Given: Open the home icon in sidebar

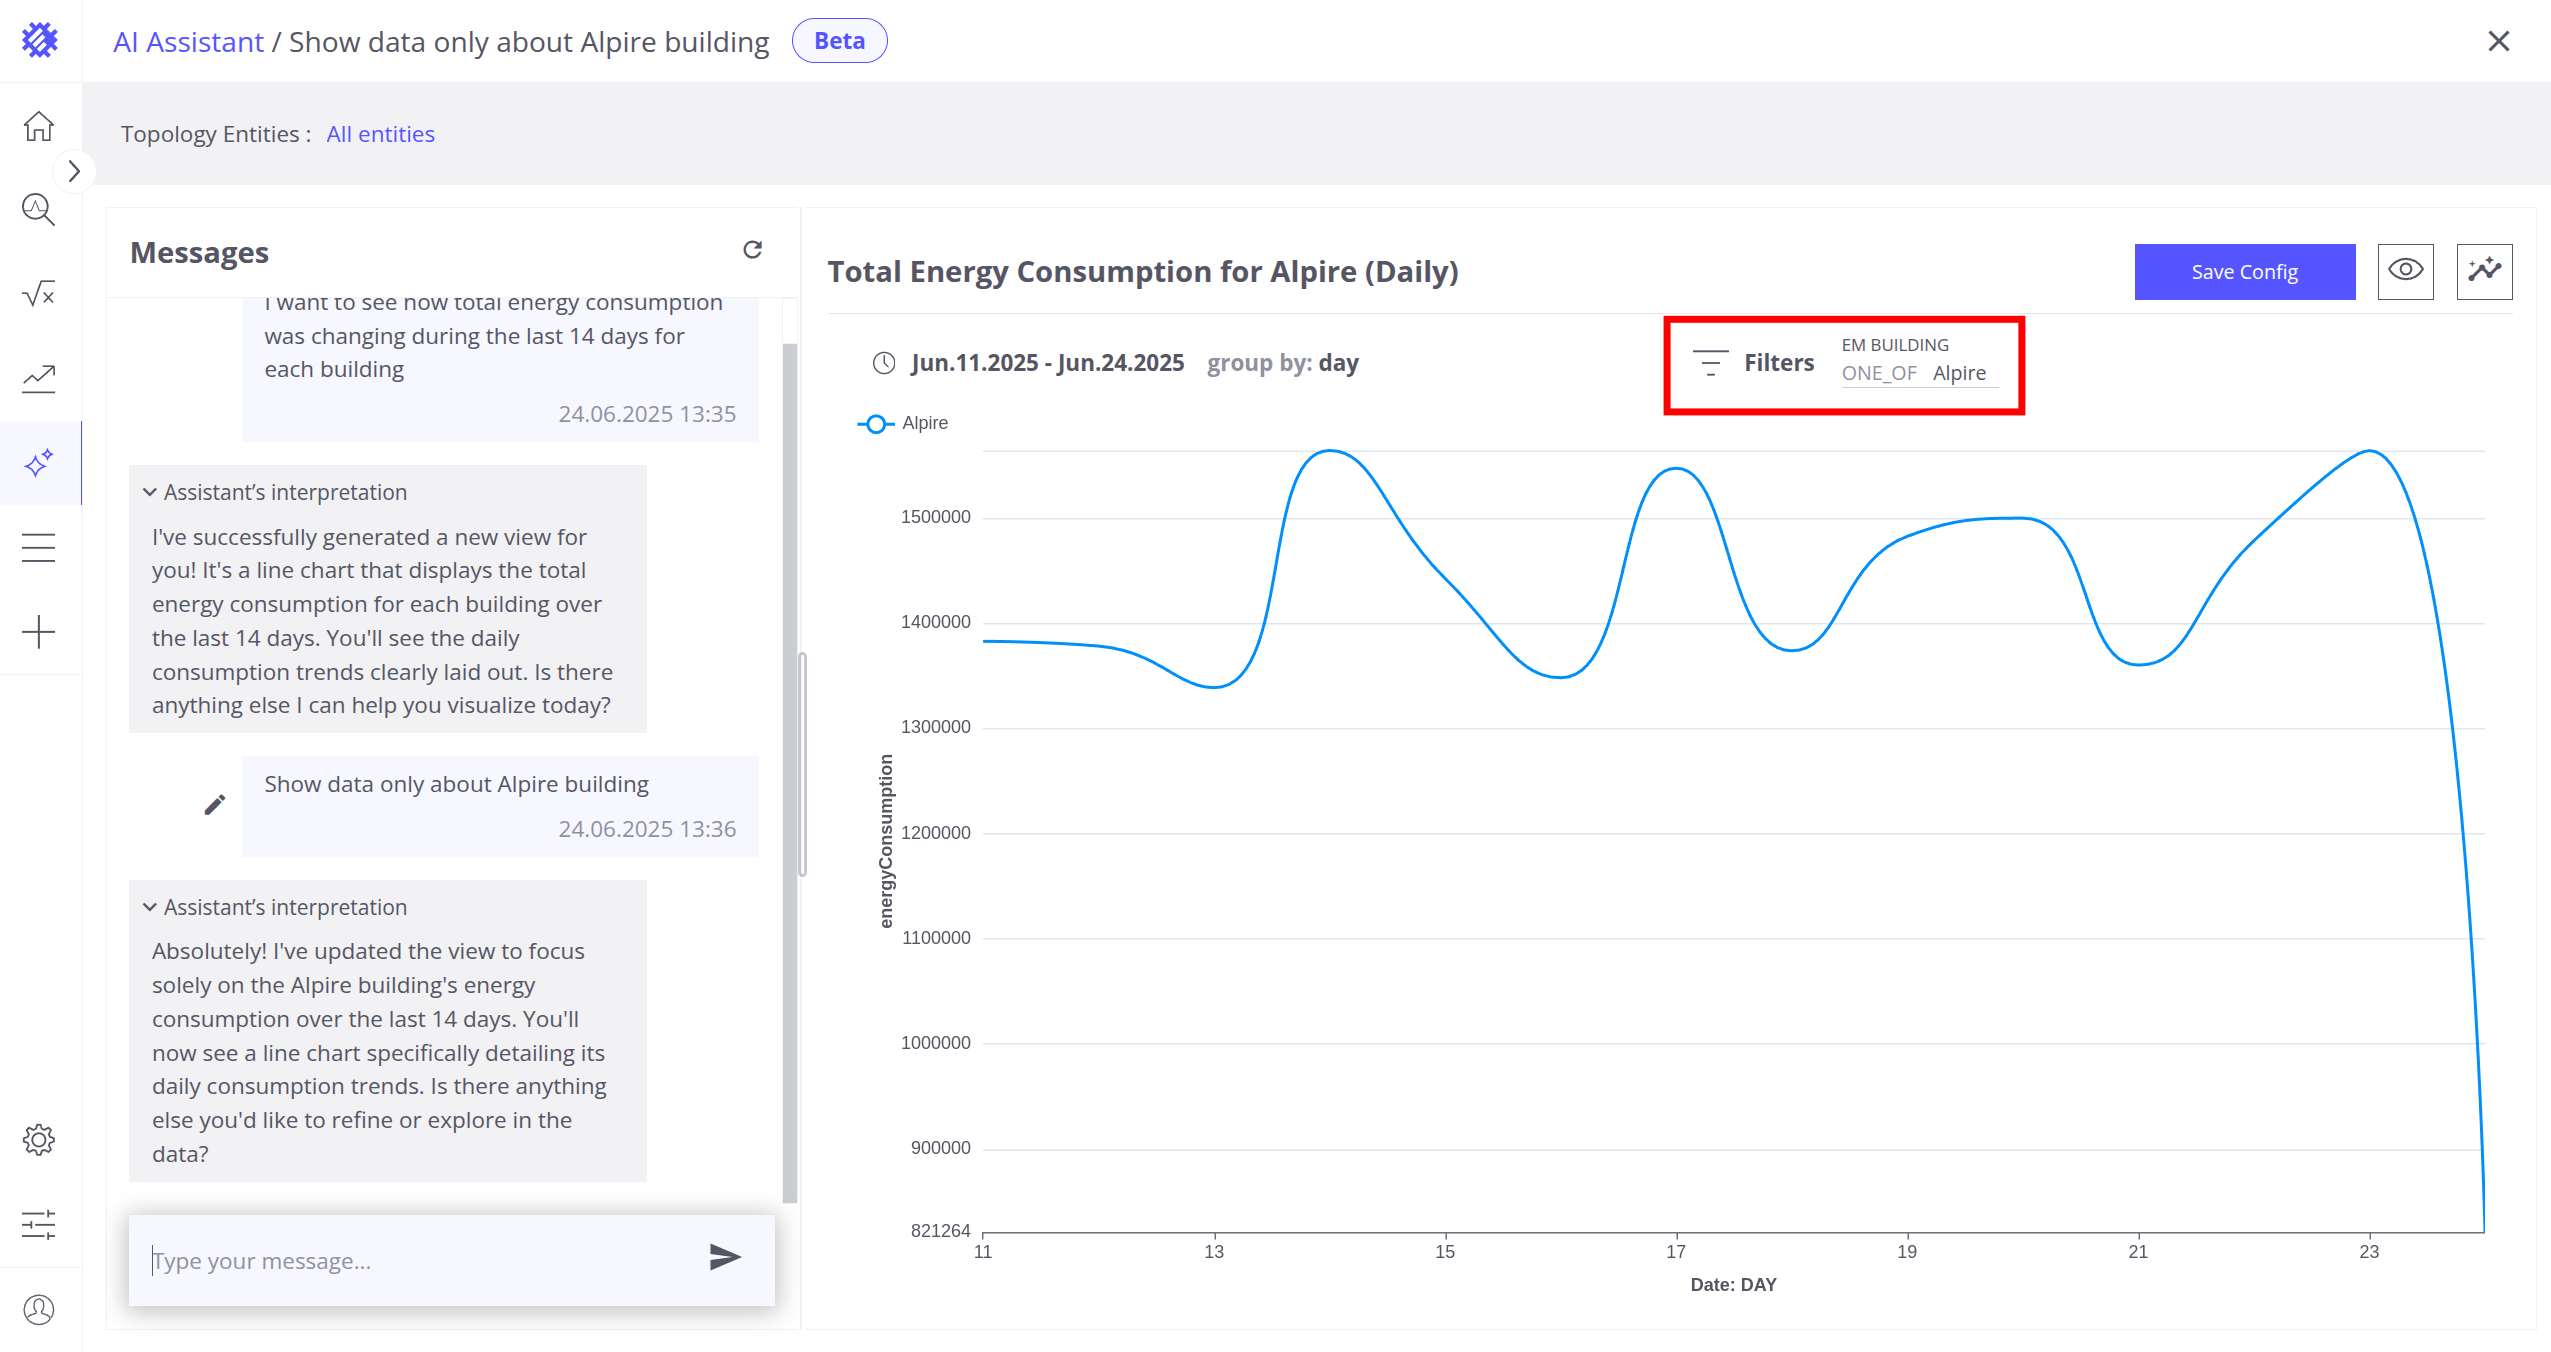Looking at the screenshot, I should click(39, 126).
